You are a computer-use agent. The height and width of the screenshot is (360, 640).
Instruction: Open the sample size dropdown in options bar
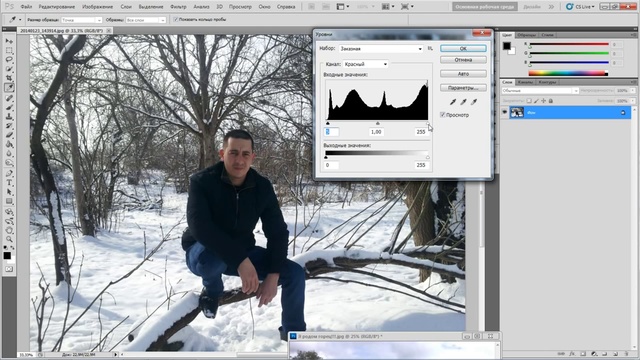(82, 20)
